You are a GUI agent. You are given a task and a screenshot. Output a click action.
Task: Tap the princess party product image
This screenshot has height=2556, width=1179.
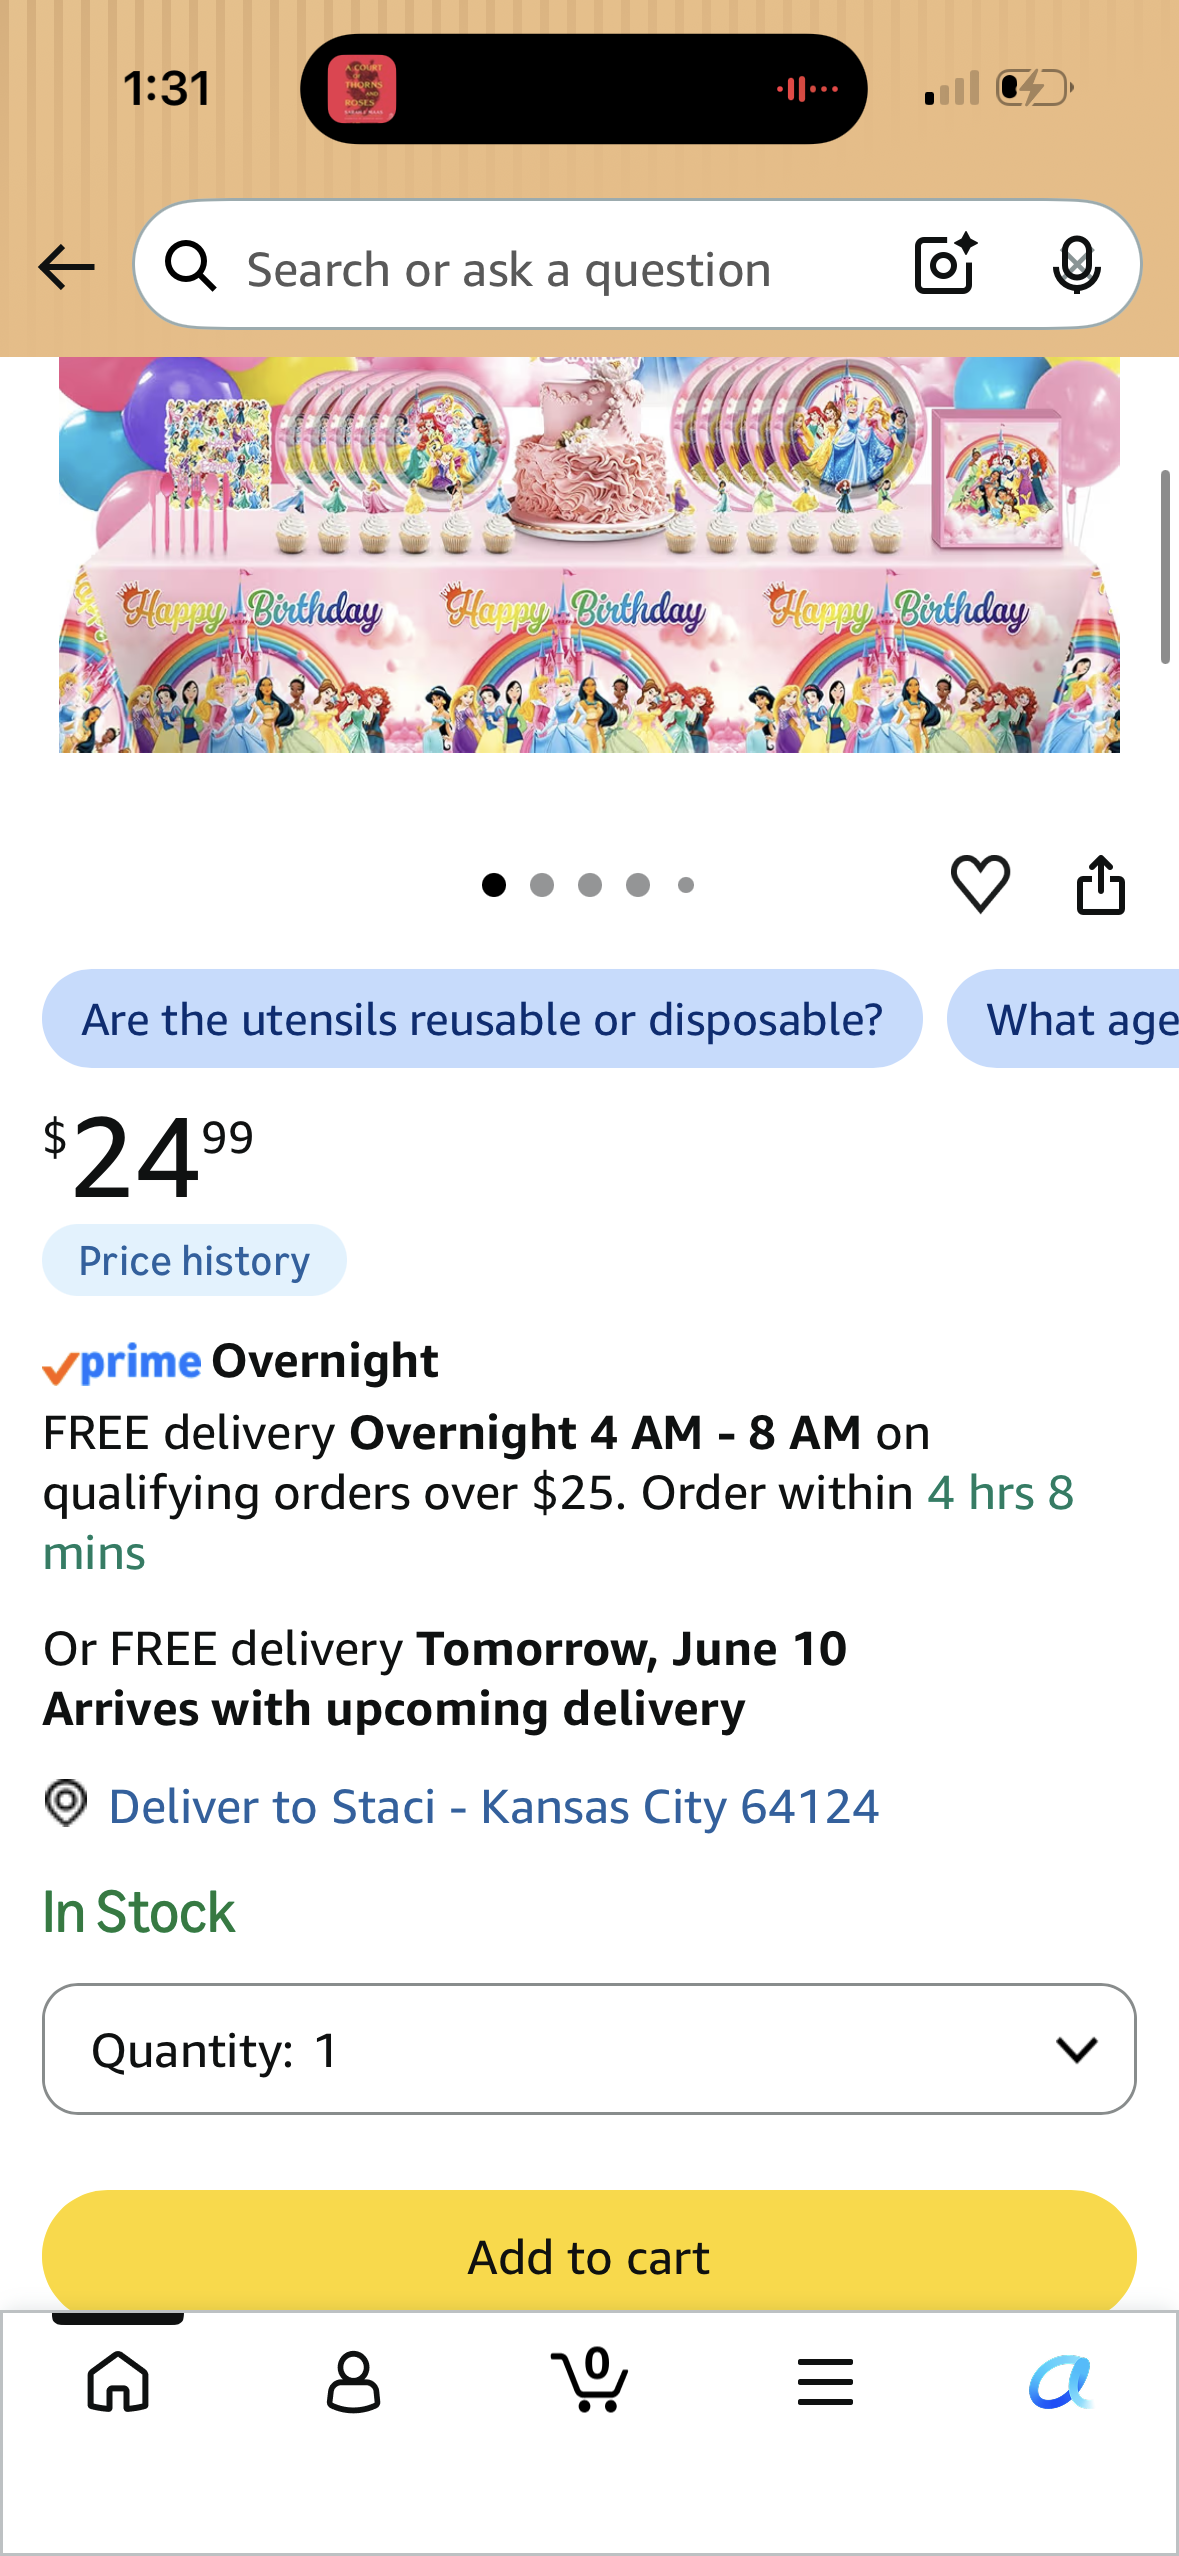click(x=589, y=555)
